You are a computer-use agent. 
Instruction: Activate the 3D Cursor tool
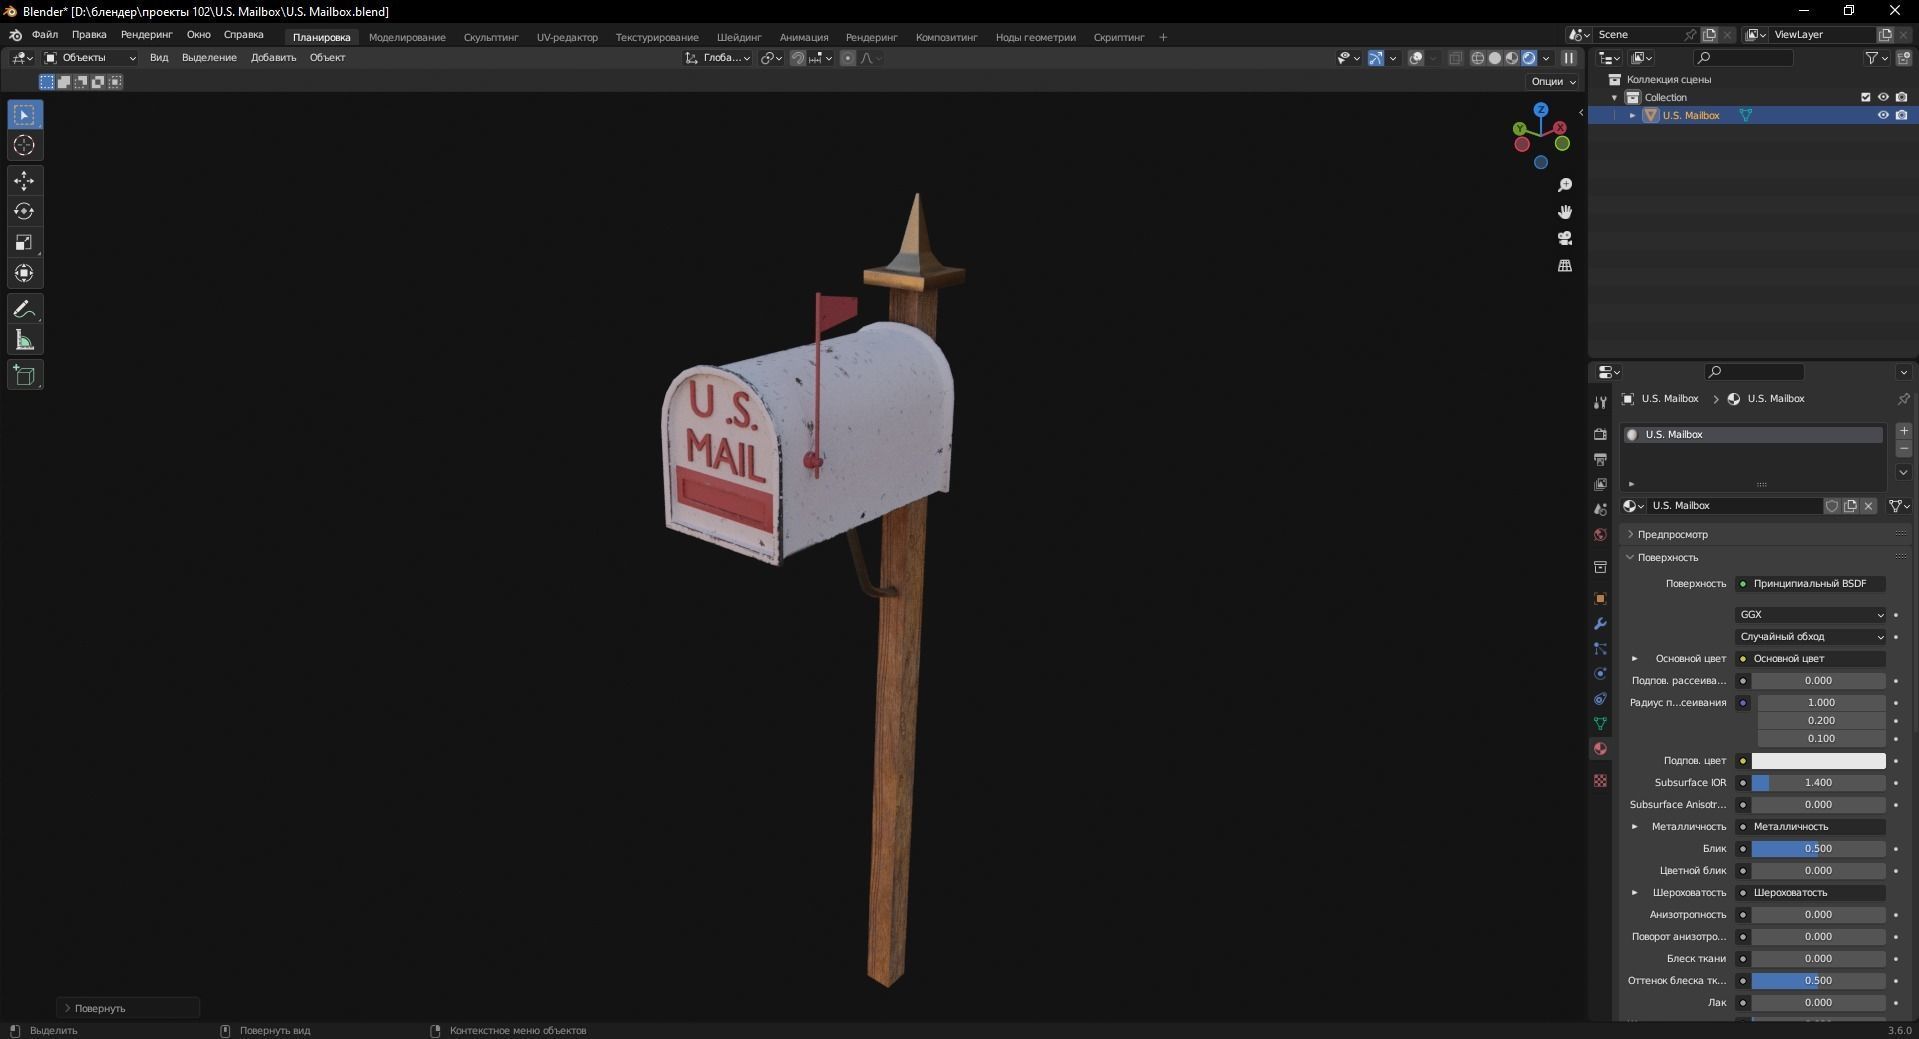pos(25,146)
